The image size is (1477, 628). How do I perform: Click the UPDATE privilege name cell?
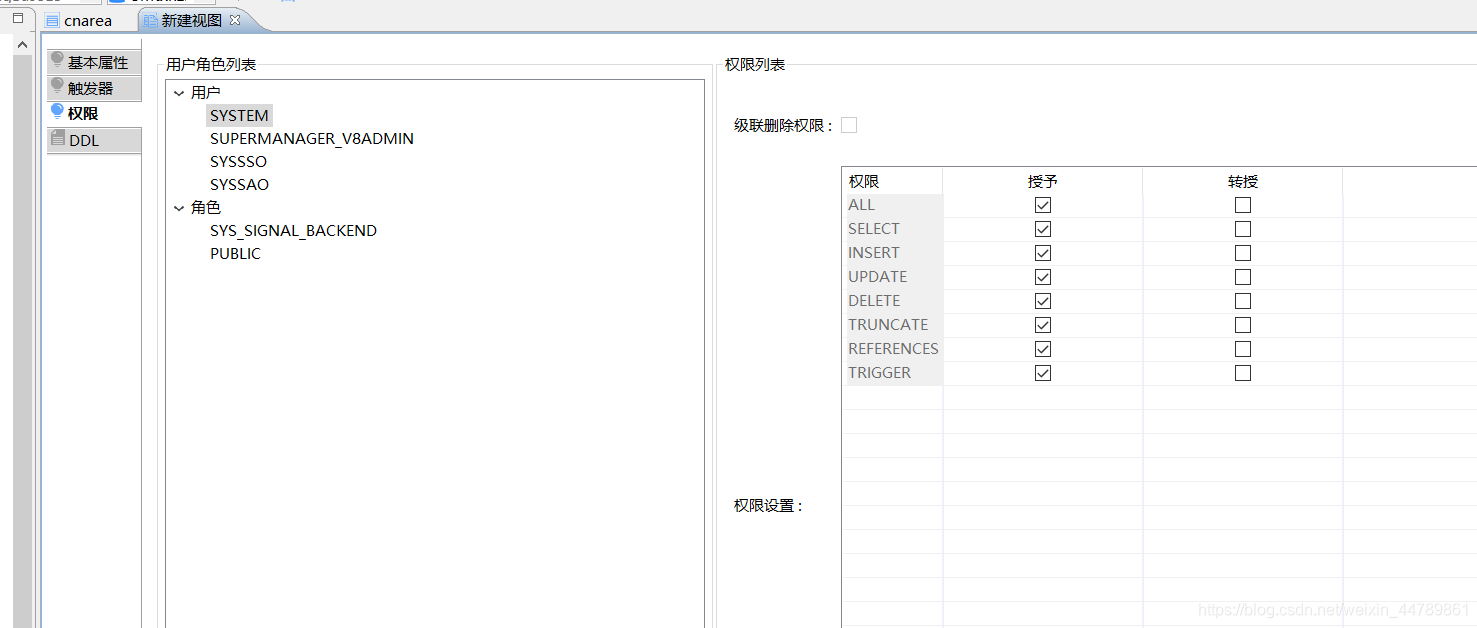[893, 277]
